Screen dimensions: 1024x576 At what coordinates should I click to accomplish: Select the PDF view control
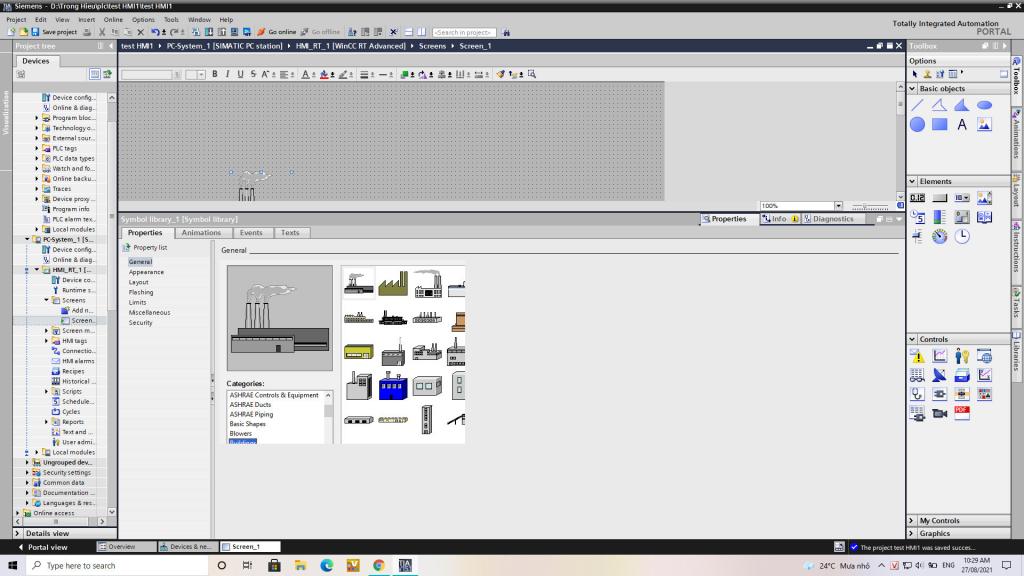pos(962,413)
